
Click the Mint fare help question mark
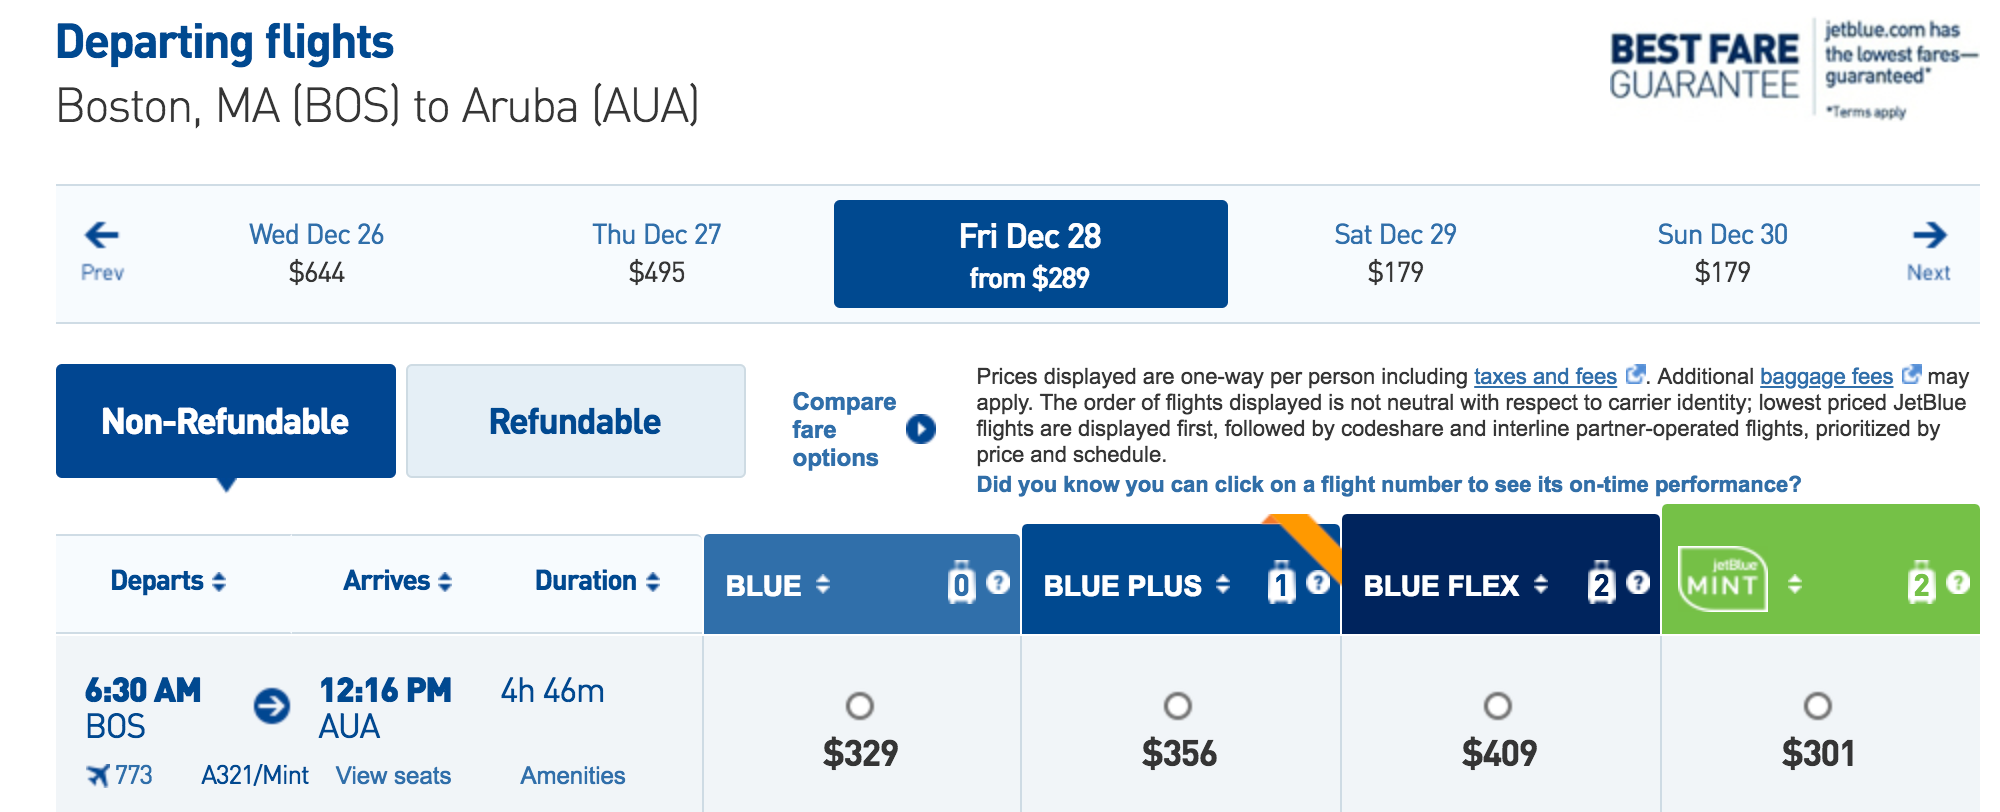pyautogui.click(x=1958, y=583)
